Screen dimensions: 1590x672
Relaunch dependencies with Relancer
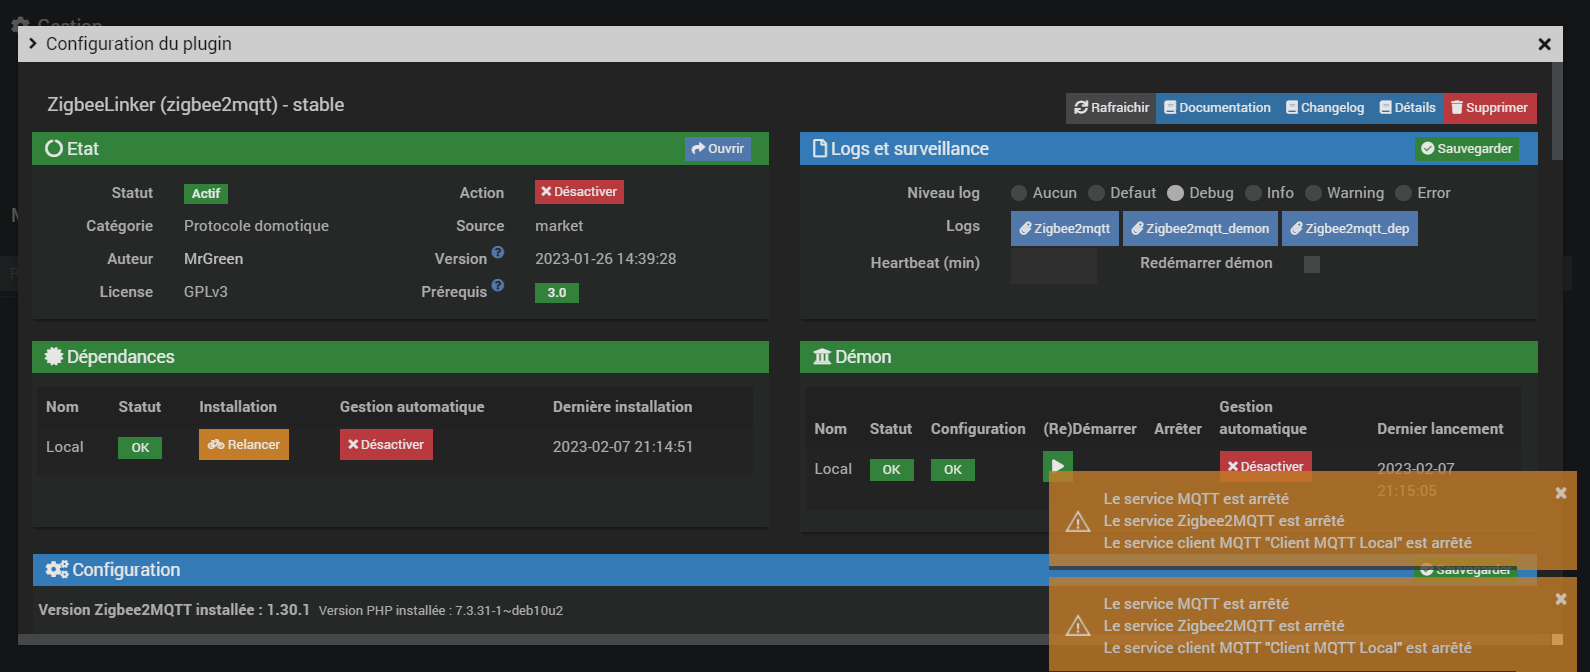tap(244, 445)
